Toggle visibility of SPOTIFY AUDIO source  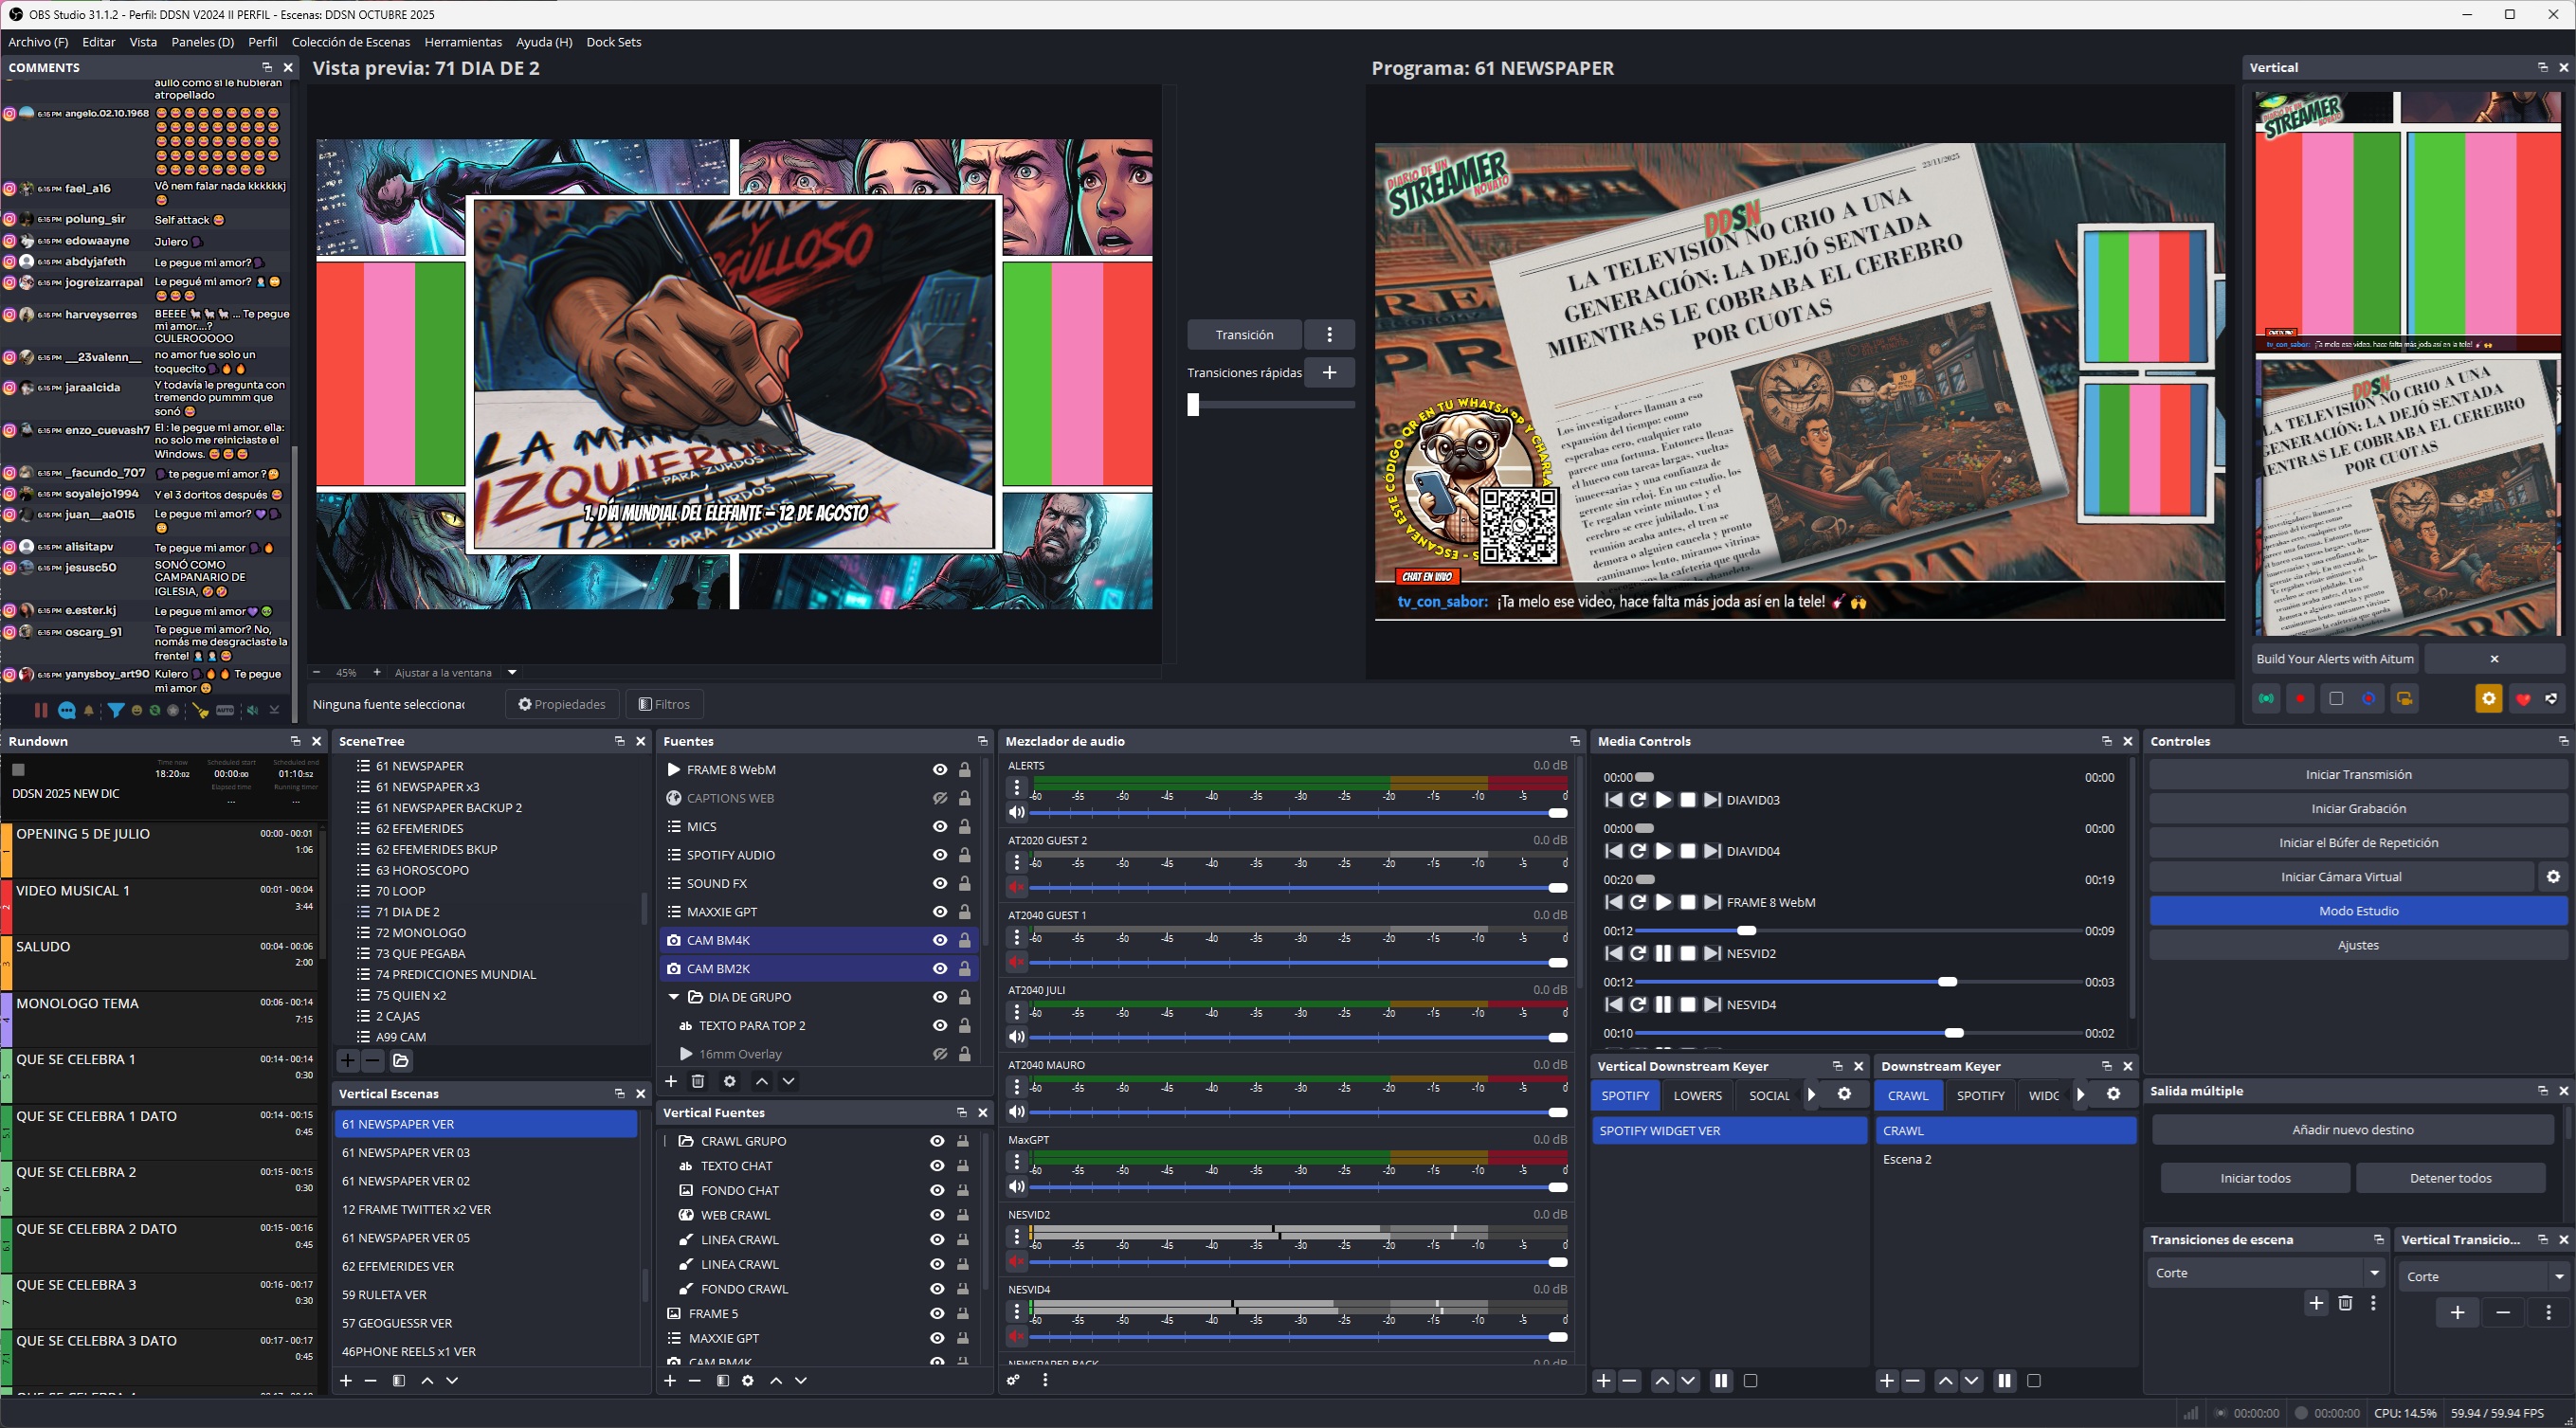940,855
